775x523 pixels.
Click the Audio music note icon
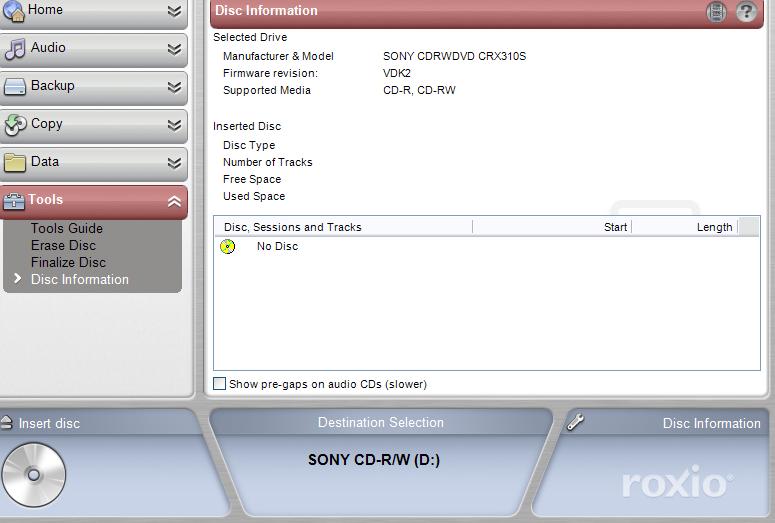(x=15, y=49)
